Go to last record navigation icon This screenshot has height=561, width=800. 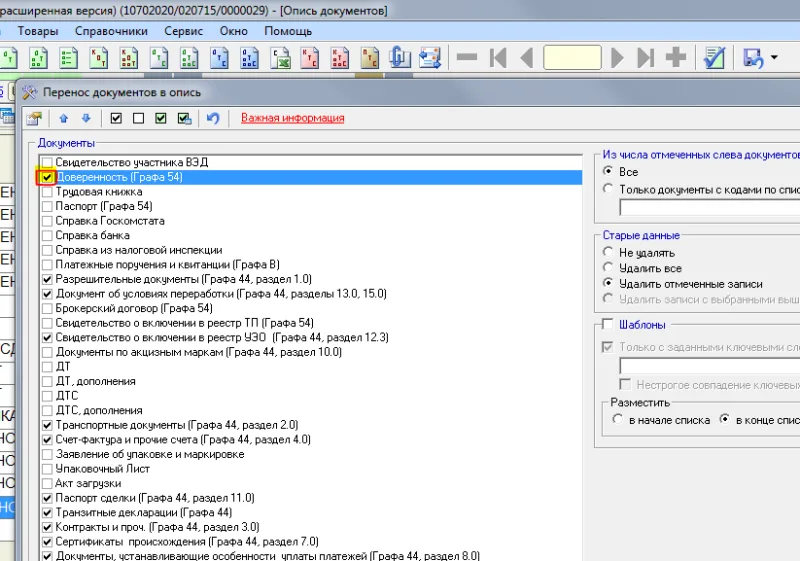[x=645, y=57]
